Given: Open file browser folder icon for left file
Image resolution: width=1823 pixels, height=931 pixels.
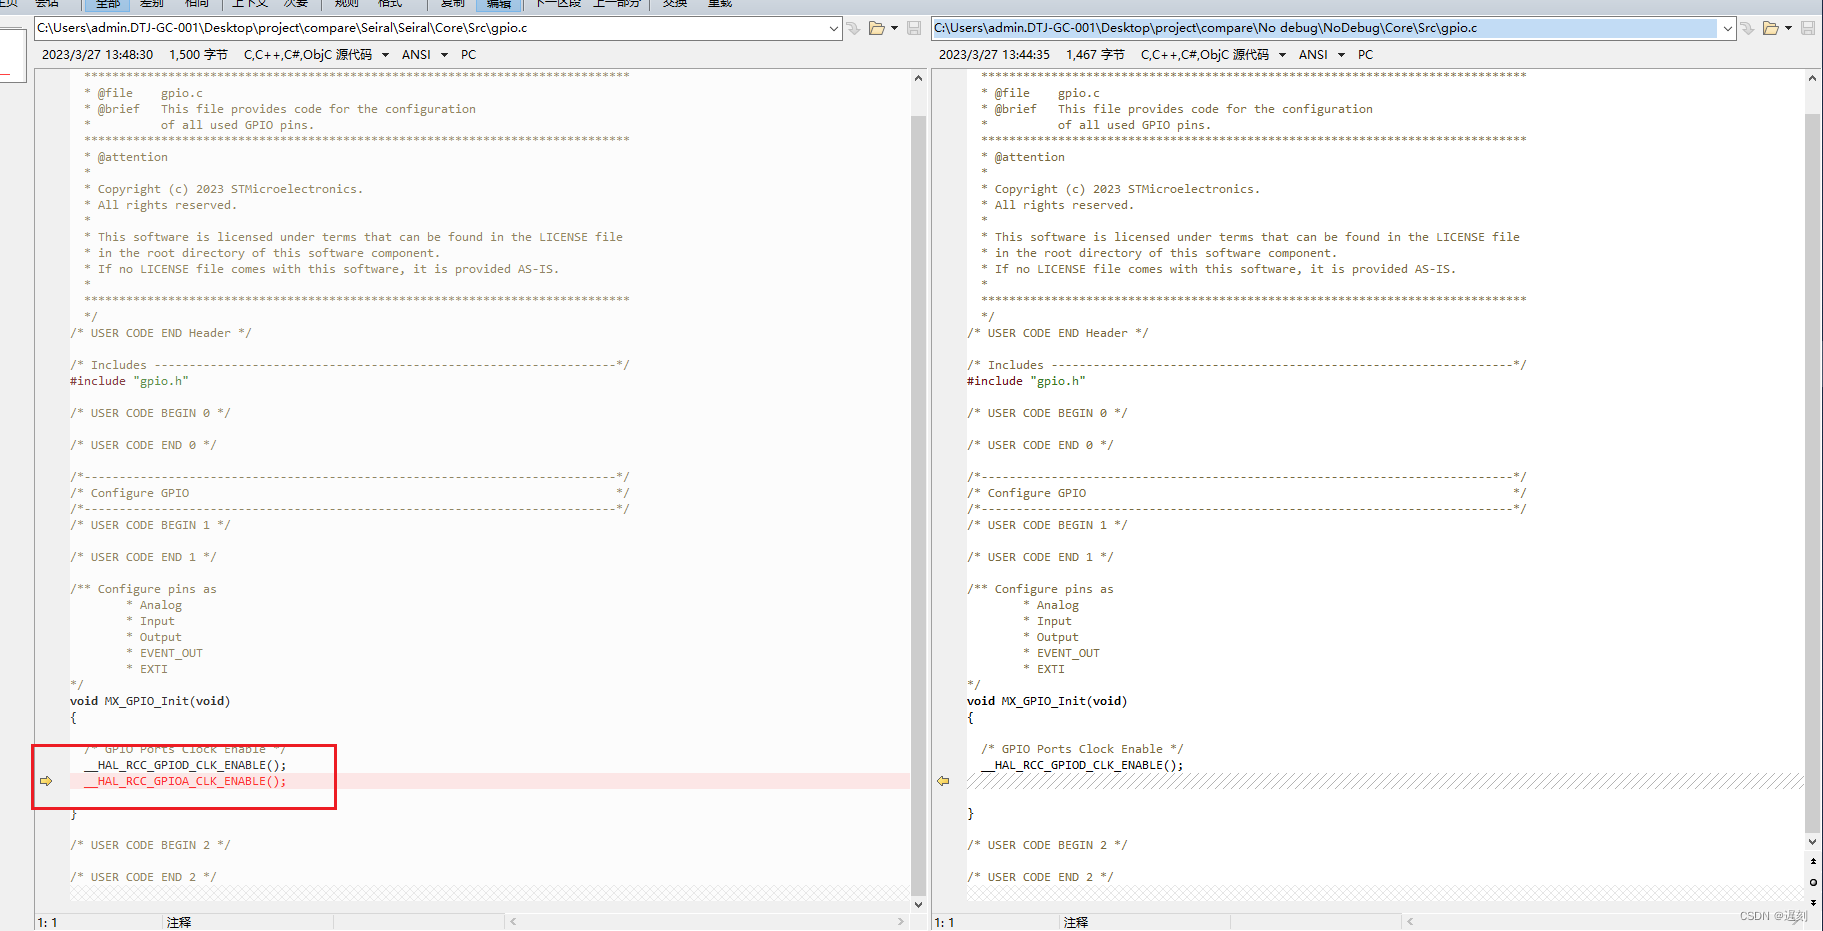Looking at the screenshot, I should point(877,28).
